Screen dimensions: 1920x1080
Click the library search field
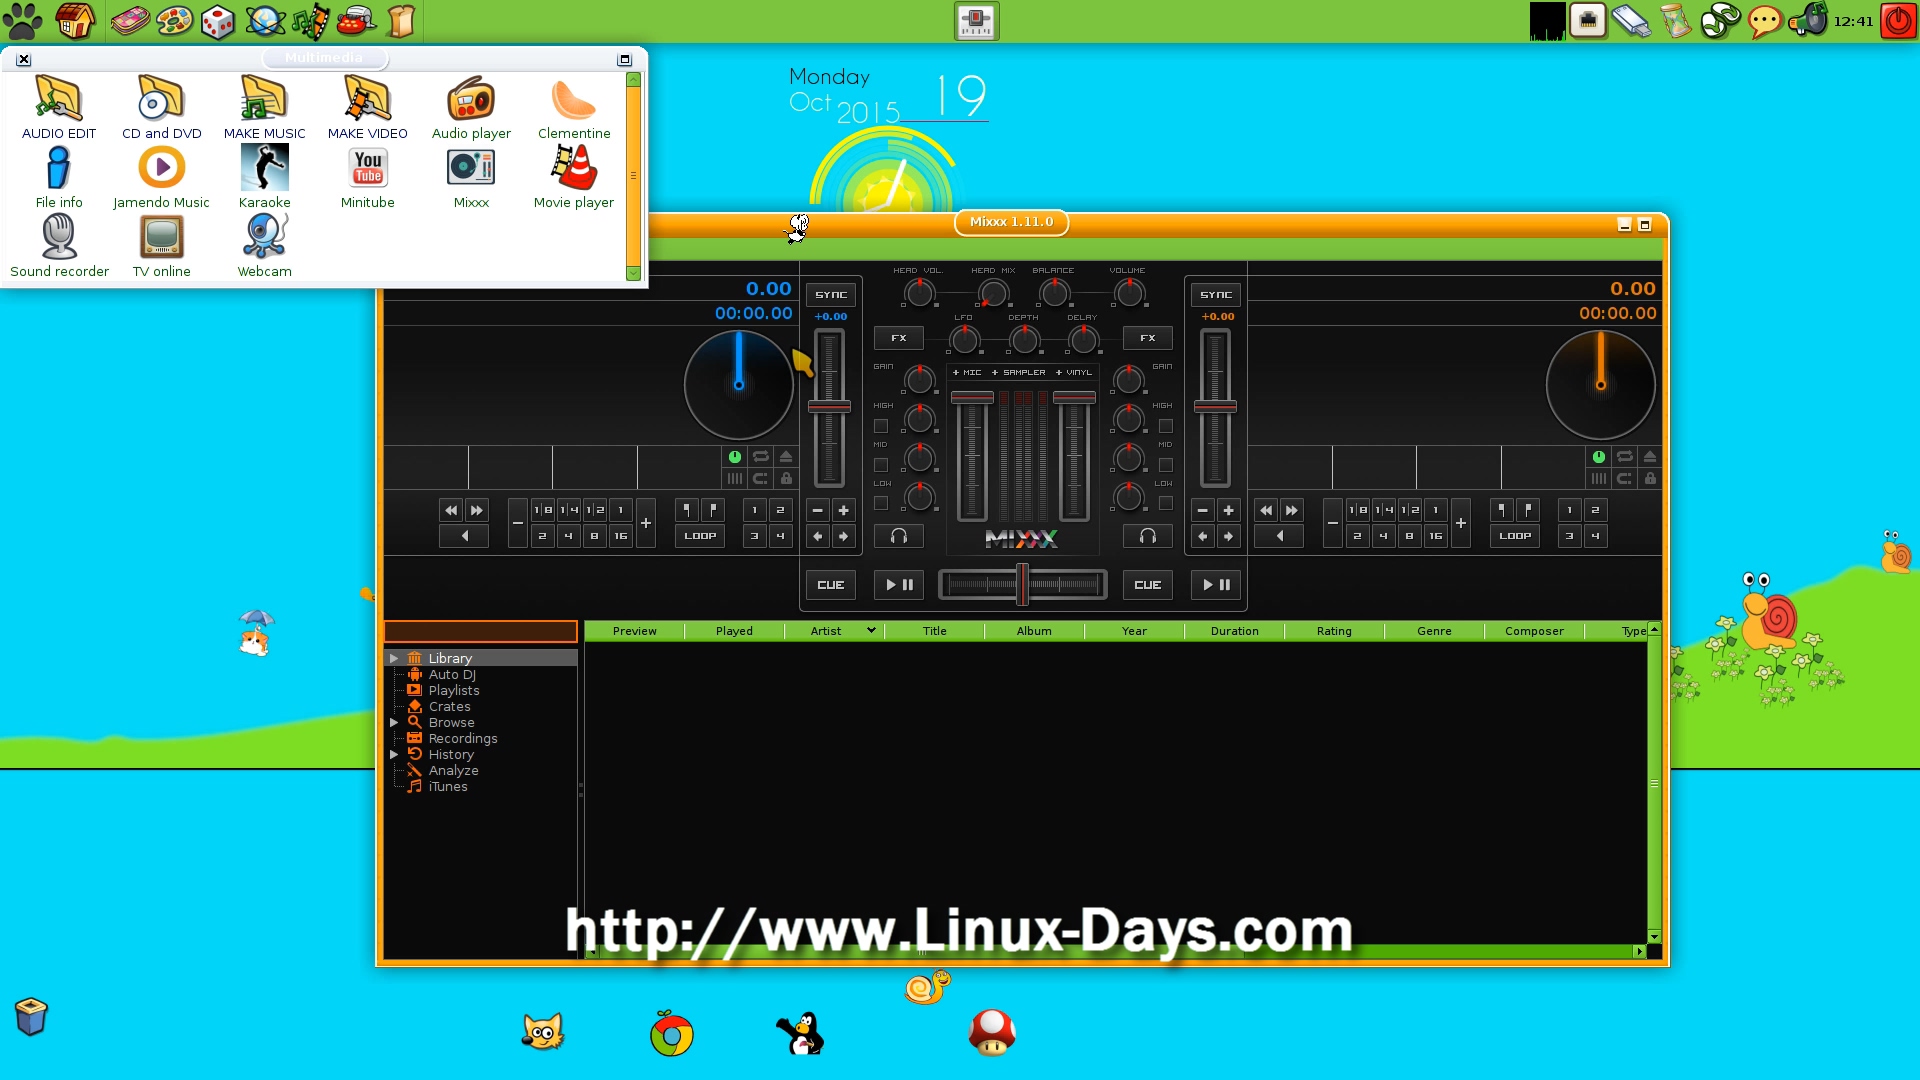click(481, 631)
